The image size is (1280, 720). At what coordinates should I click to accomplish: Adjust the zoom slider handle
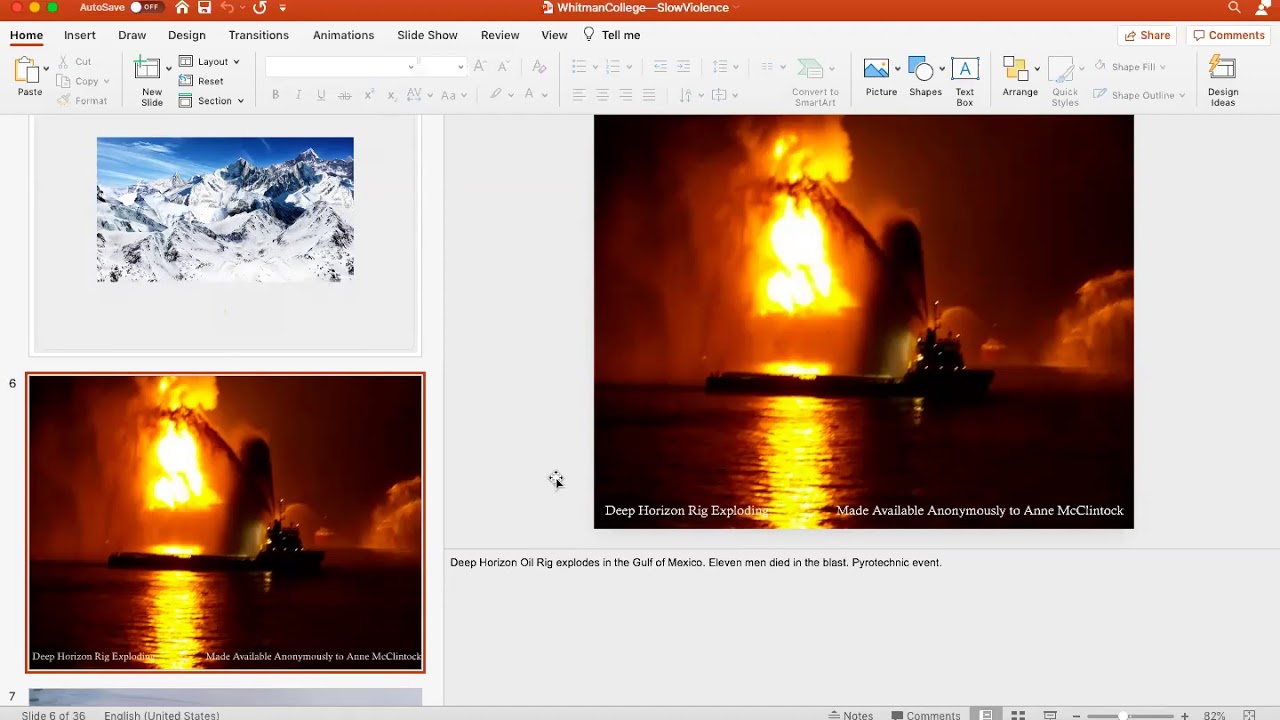pos(1123,715)
